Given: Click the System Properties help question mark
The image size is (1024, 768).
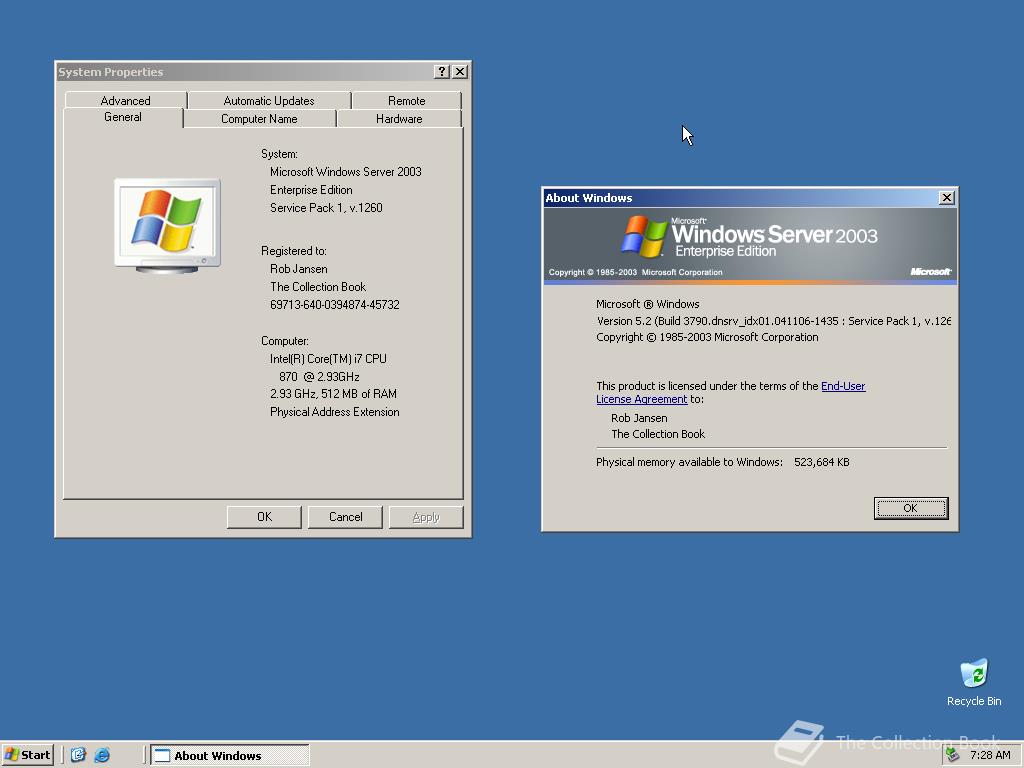Looking at the screenshot, I should (442, 72).
